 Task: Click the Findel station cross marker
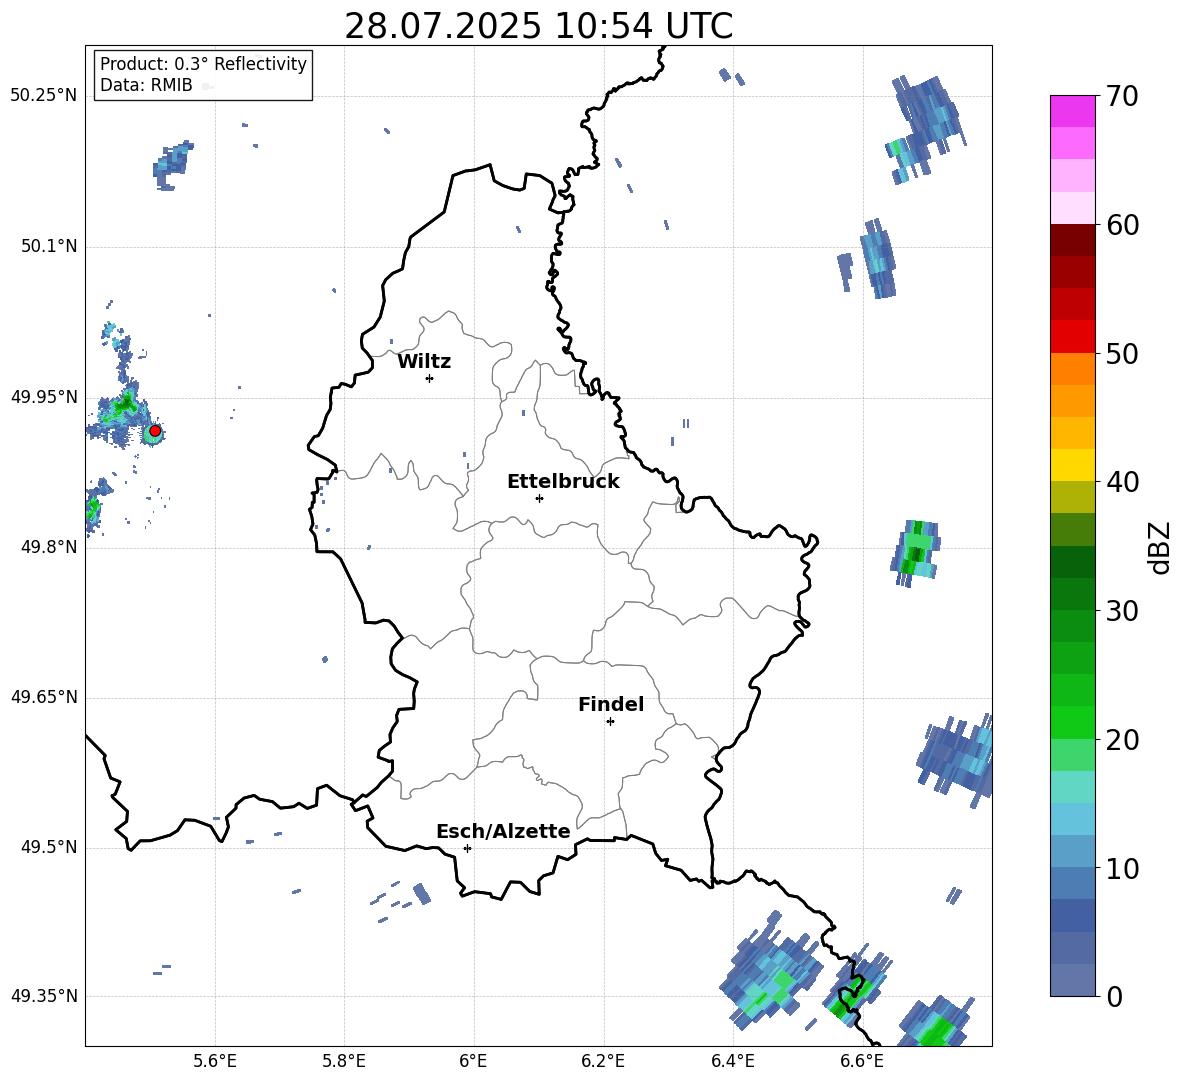click(x=610, y=722)
